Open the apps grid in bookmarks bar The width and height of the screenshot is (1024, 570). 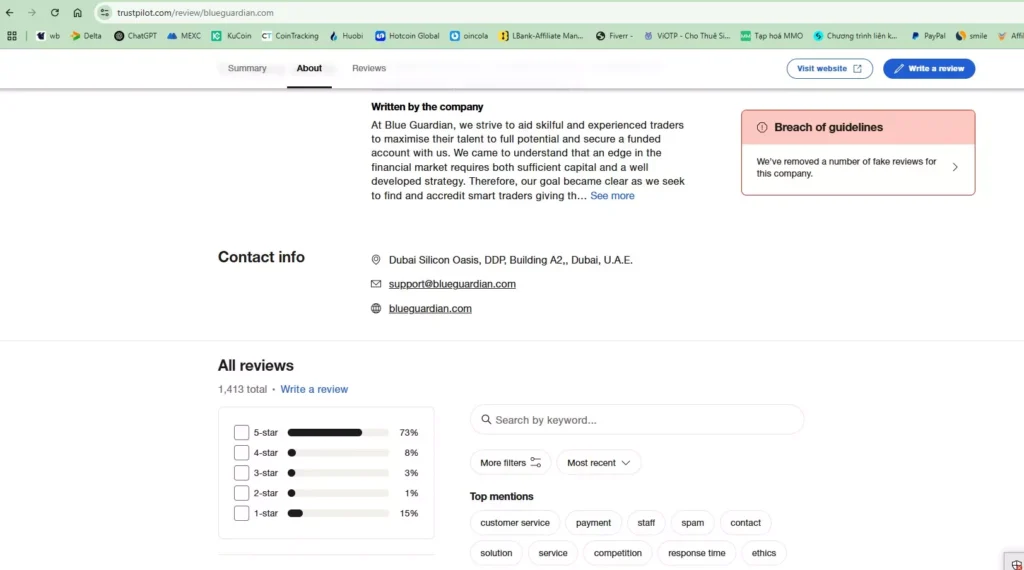(12, 36)
